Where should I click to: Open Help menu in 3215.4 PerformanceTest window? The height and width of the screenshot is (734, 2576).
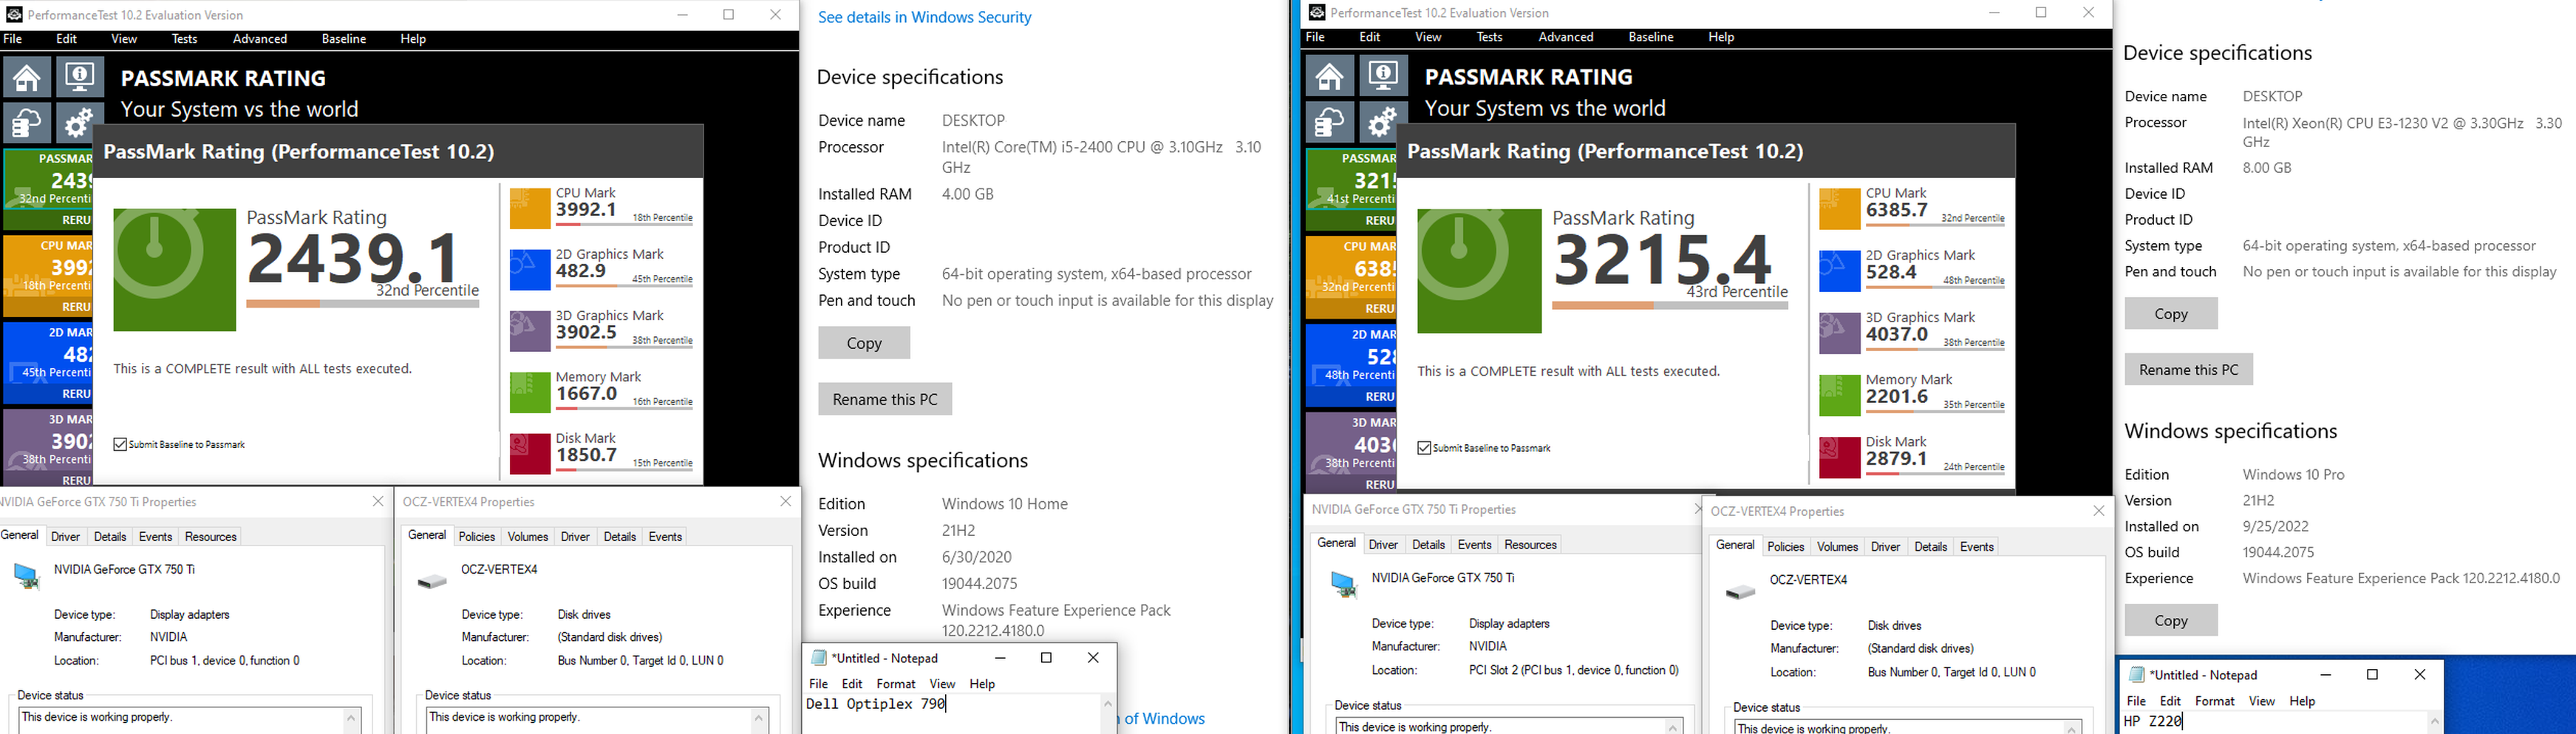point(1721,37)
